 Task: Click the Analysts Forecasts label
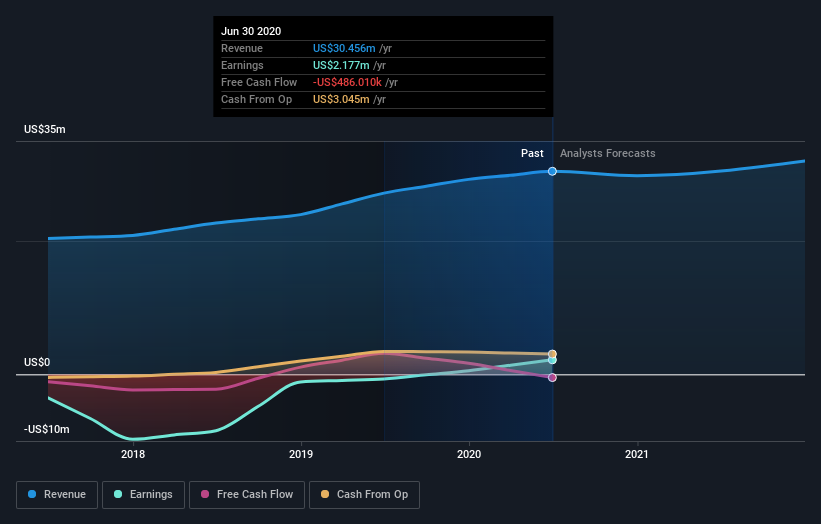pos(607,153)
